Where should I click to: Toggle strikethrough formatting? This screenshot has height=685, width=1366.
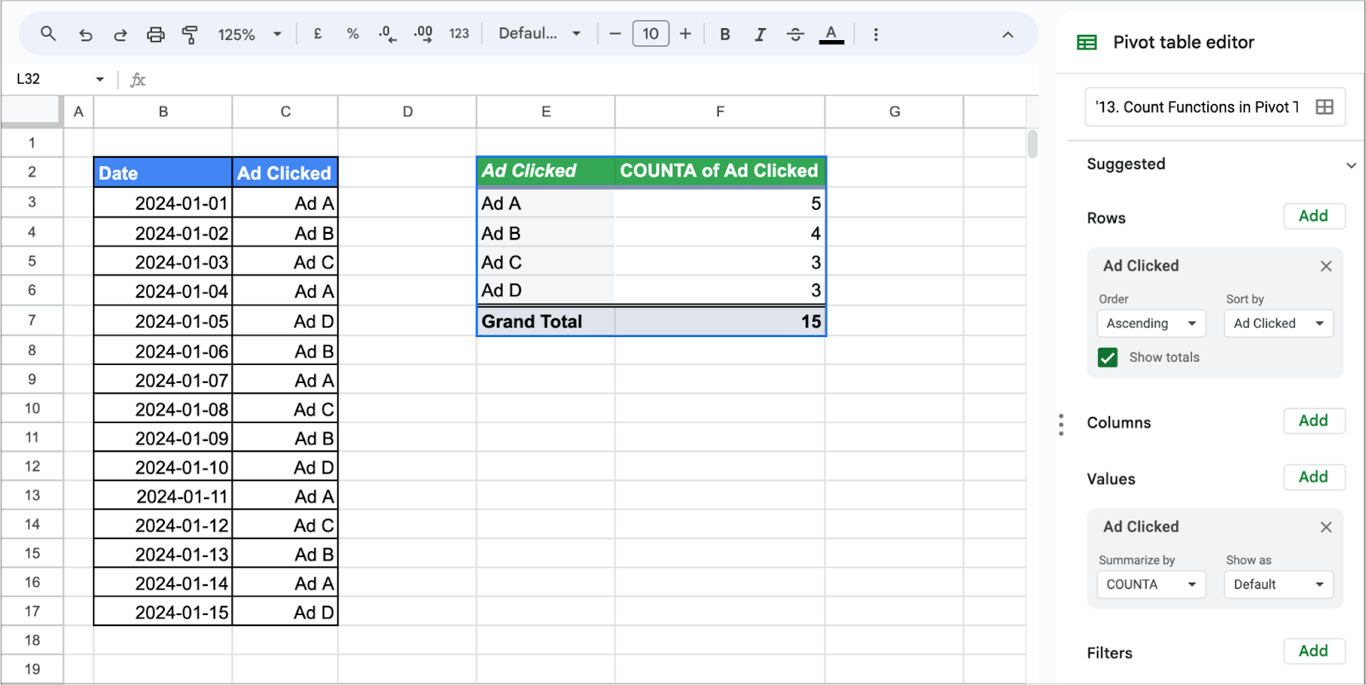[x=795, y=34]
